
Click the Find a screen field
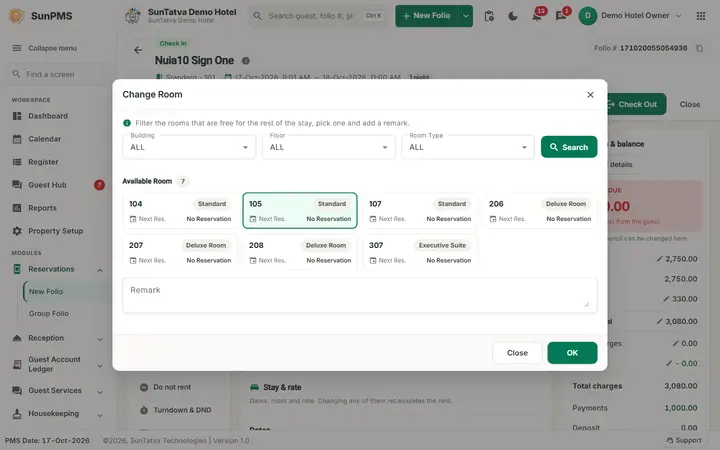(56, 74)
